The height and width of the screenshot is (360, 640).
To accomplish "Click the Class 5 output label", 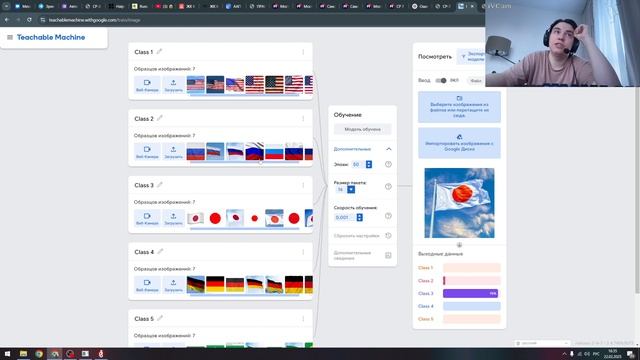I will (x=426, y=319).
